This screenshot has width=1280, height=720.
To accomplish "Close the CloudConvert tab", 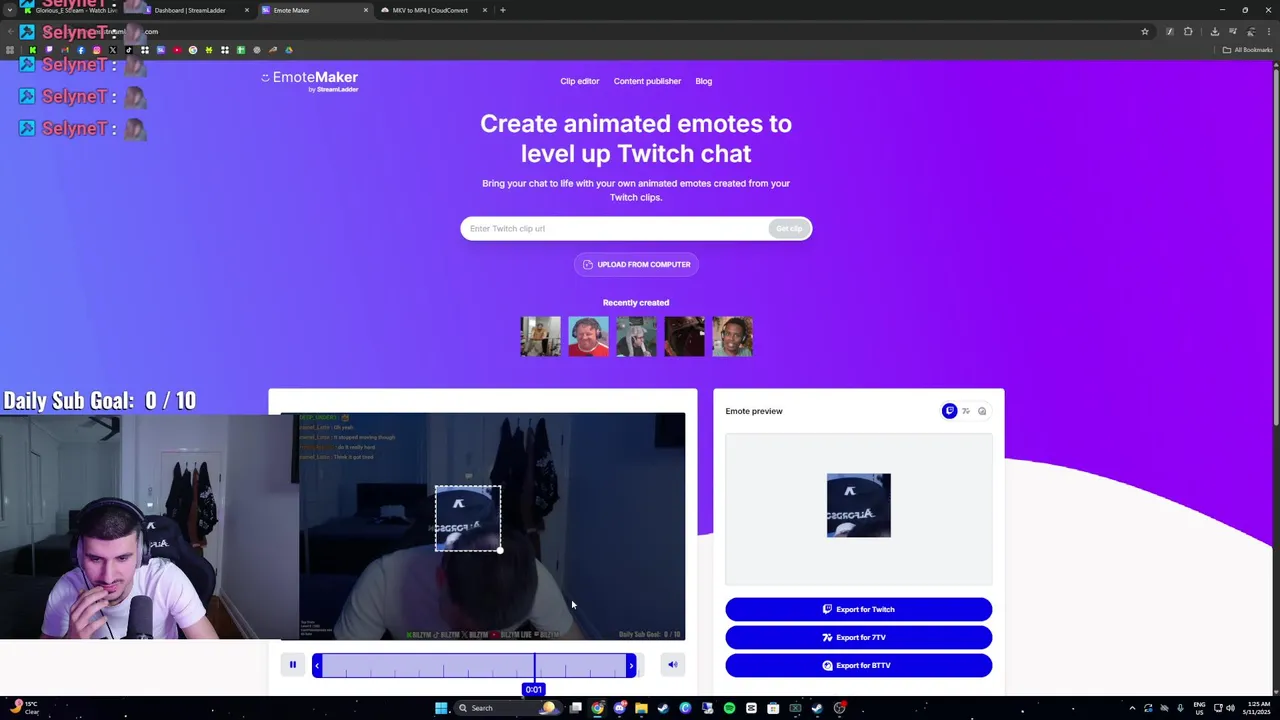I will click(x=485, y=10).
